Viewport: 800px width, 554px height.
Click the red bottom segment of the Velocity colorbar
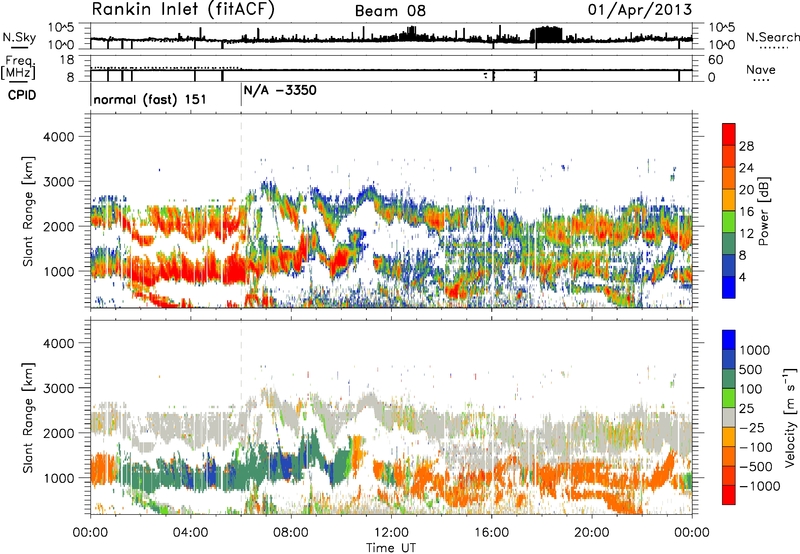(x=729, y=495)
